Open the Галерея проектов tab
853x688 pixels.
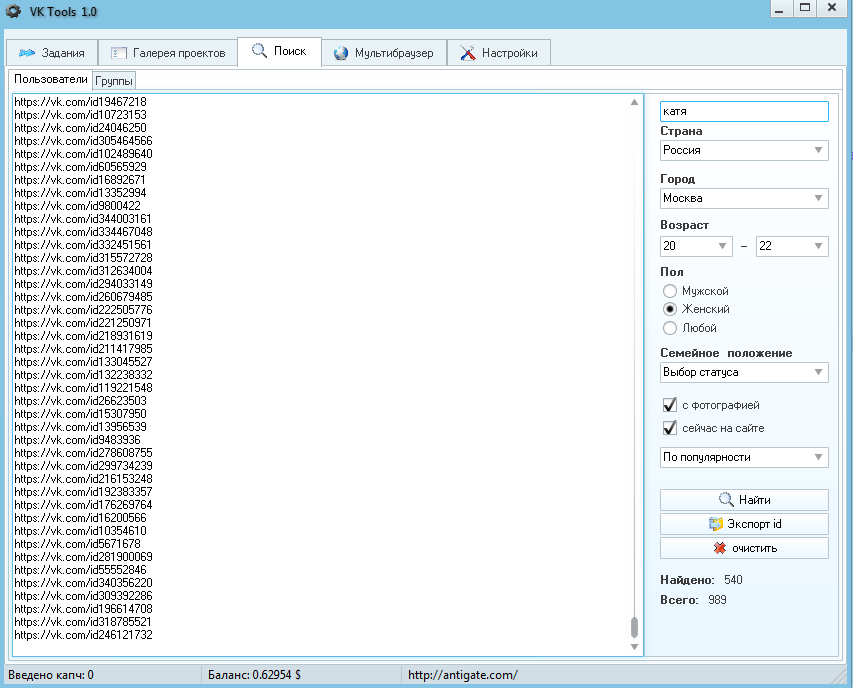click(x=168, y=53)
